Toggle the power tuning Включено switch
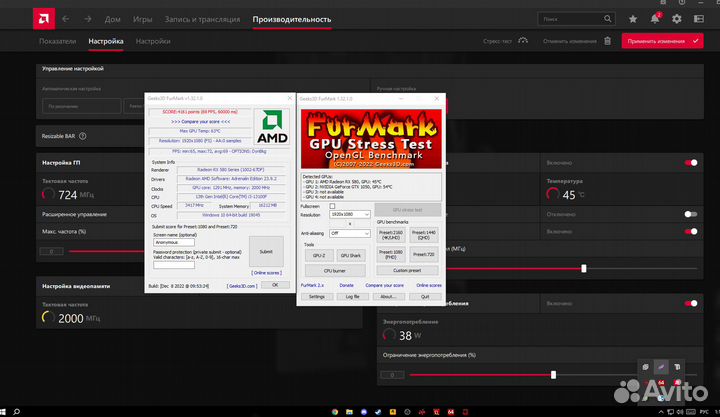The width and height of the screenshot is (720, 417). (x=691, y=303)
